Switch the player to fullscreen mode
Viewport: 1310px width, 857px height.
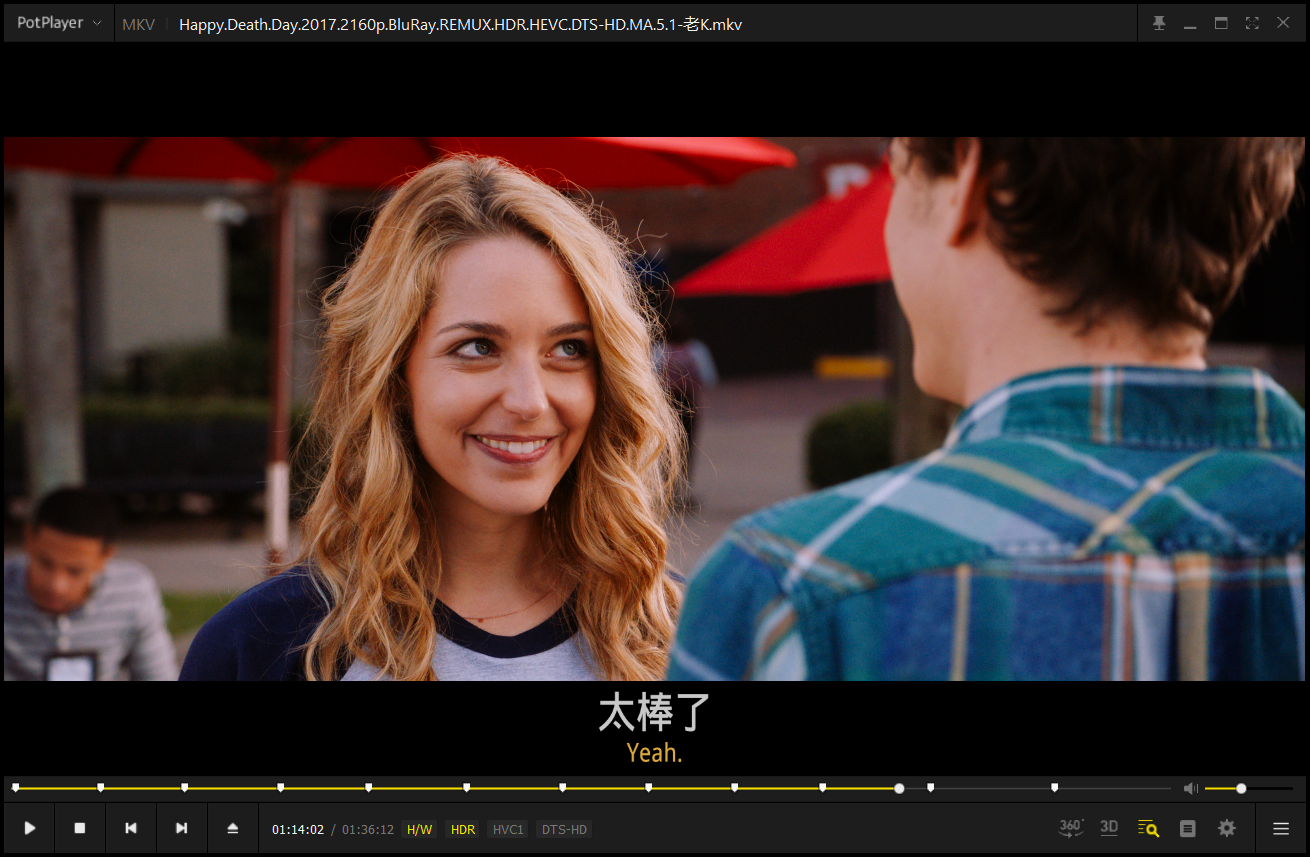(1252, 23)
